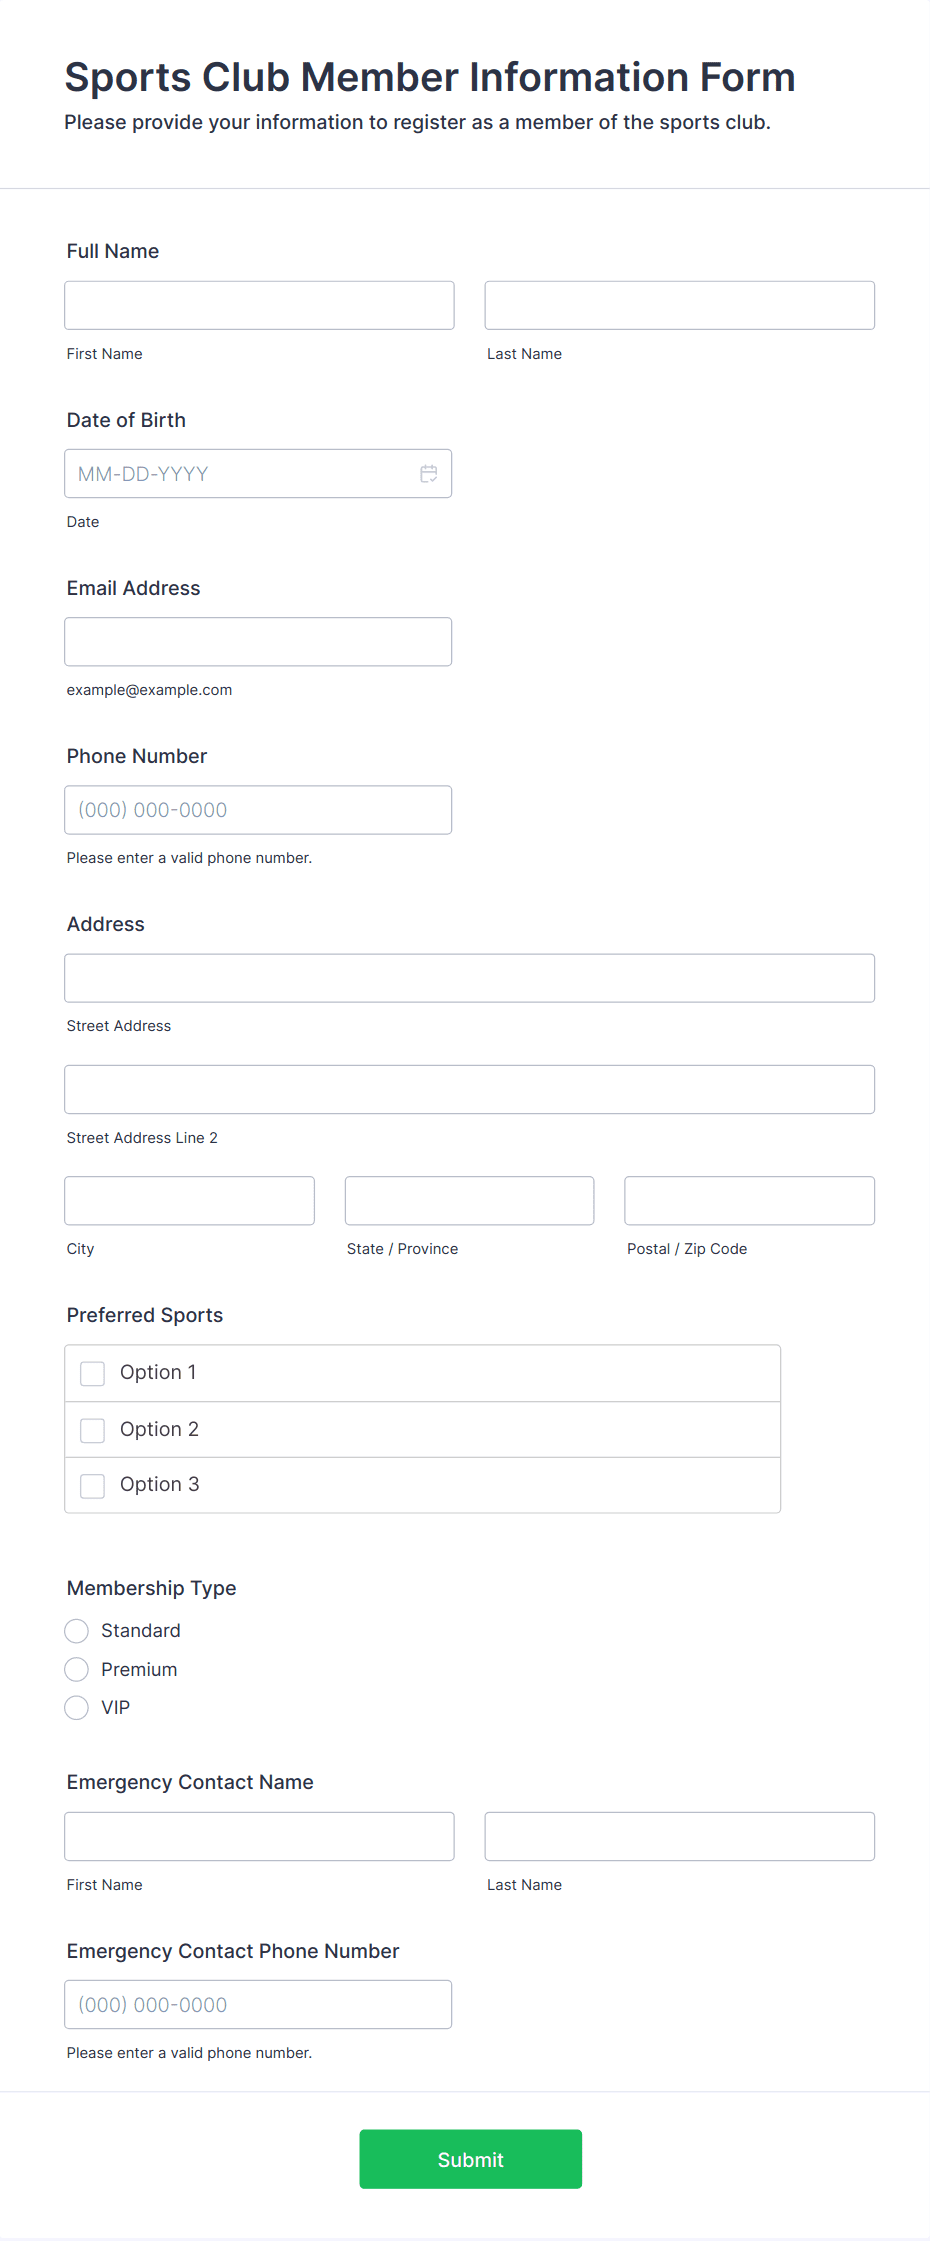Click the Postal / Zip Code field

coord(750,1200)
